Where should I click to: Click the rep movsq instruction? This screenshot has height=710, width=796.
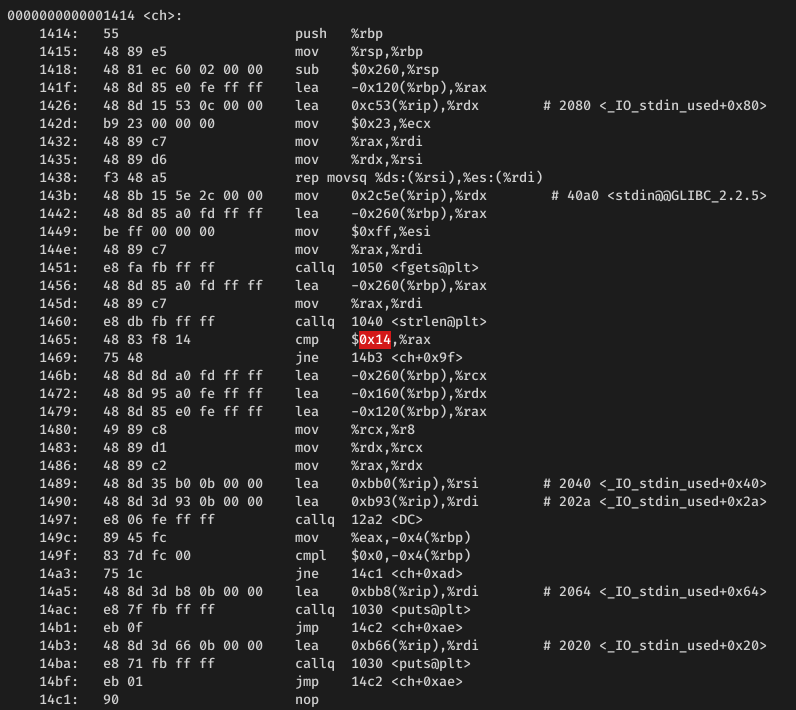click(x=419, y=178)
